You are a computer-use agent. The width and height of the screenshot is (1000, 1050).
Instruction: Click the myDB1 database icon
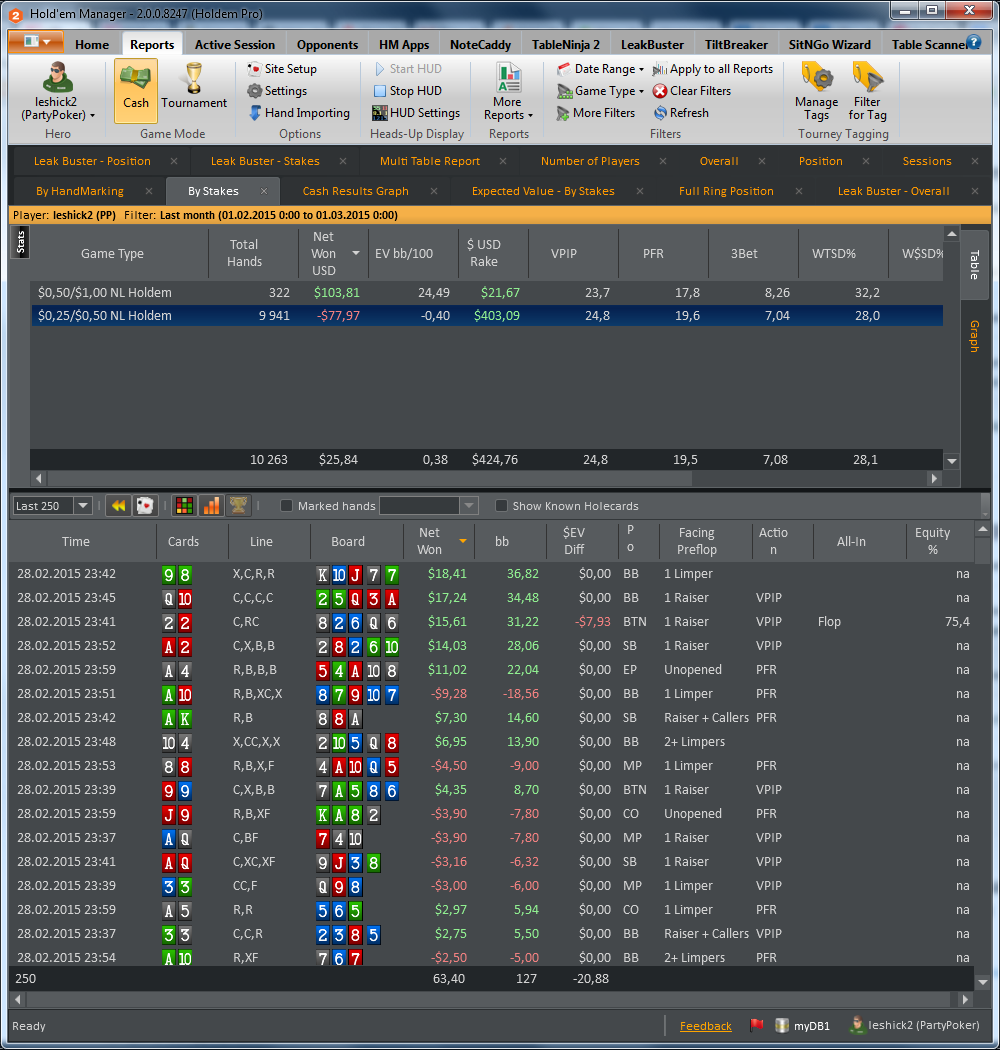782,1025
